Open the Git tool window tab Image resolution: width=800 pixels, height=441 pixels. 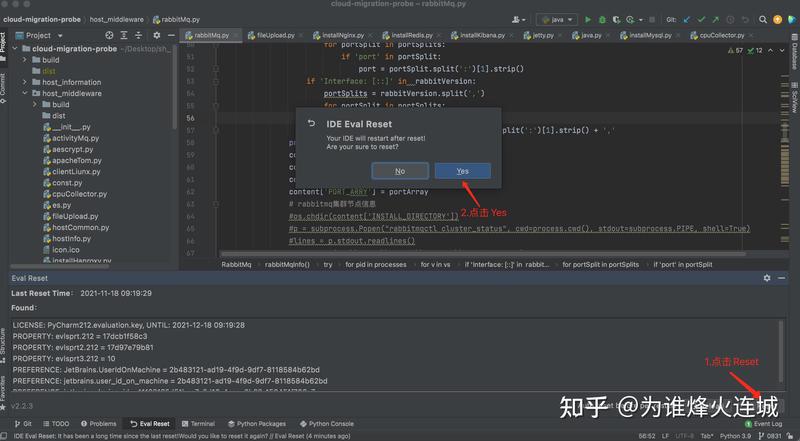coord(23,424)
